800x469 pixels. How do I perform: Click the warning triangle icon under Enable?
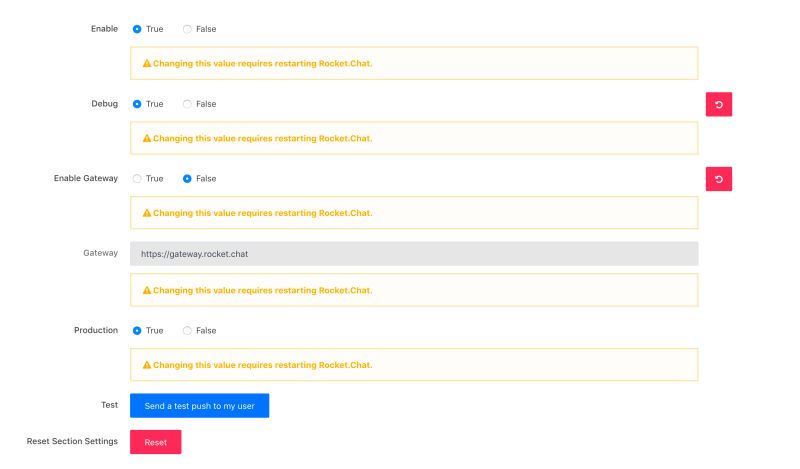147,63
